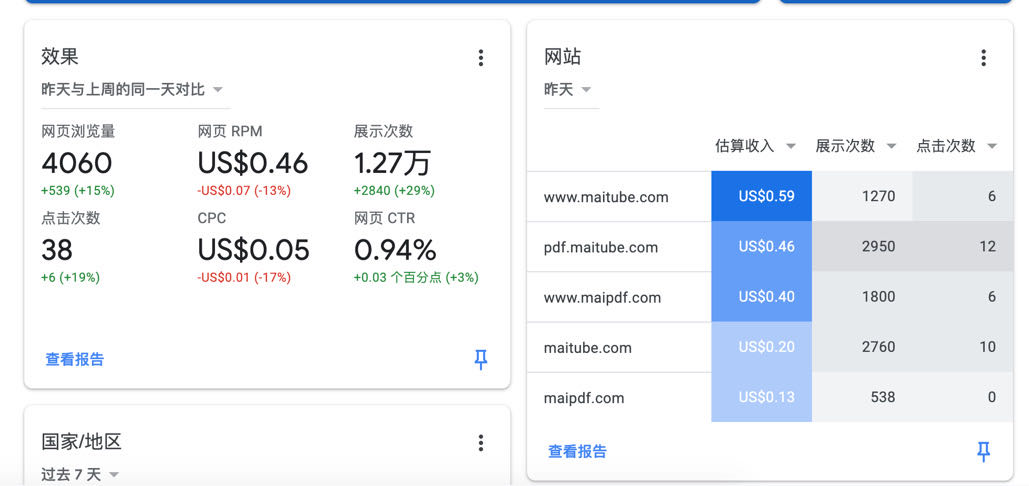Click the US$0.13 revenue cell
1029x486 pixels.
tap(761, 397)
